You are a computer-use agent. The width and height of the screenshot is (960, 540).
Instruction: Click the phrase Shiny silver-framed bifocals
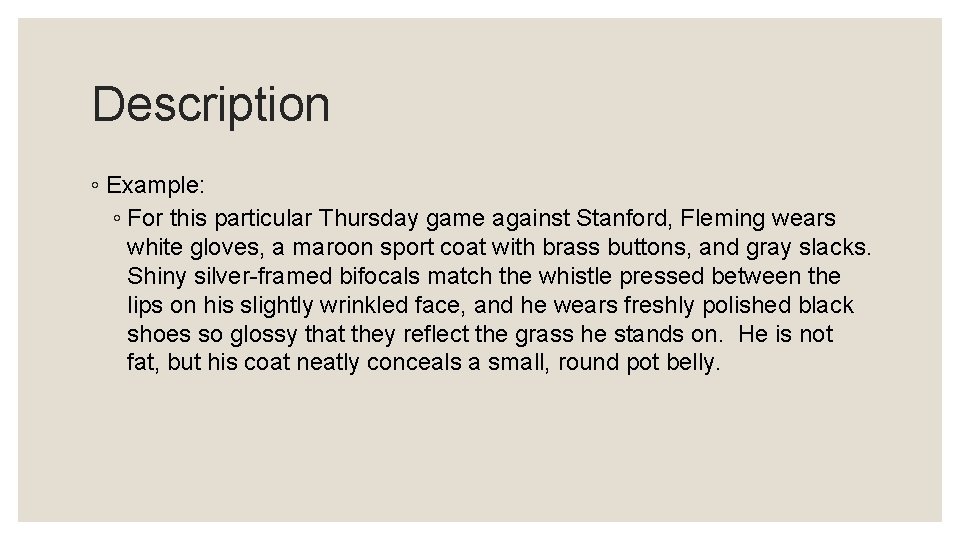tap(273, 276)
